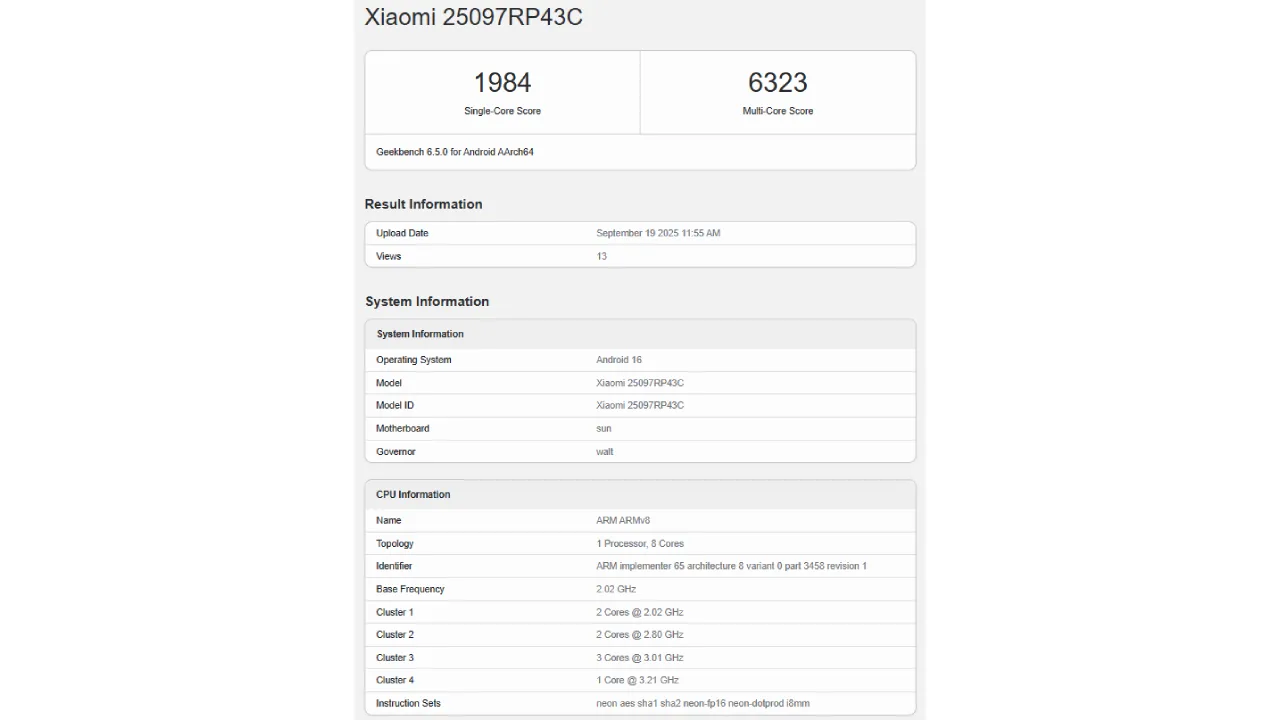Select the 'Cluster 3' row label
The image size is (1280, 720).
(395, 658)
